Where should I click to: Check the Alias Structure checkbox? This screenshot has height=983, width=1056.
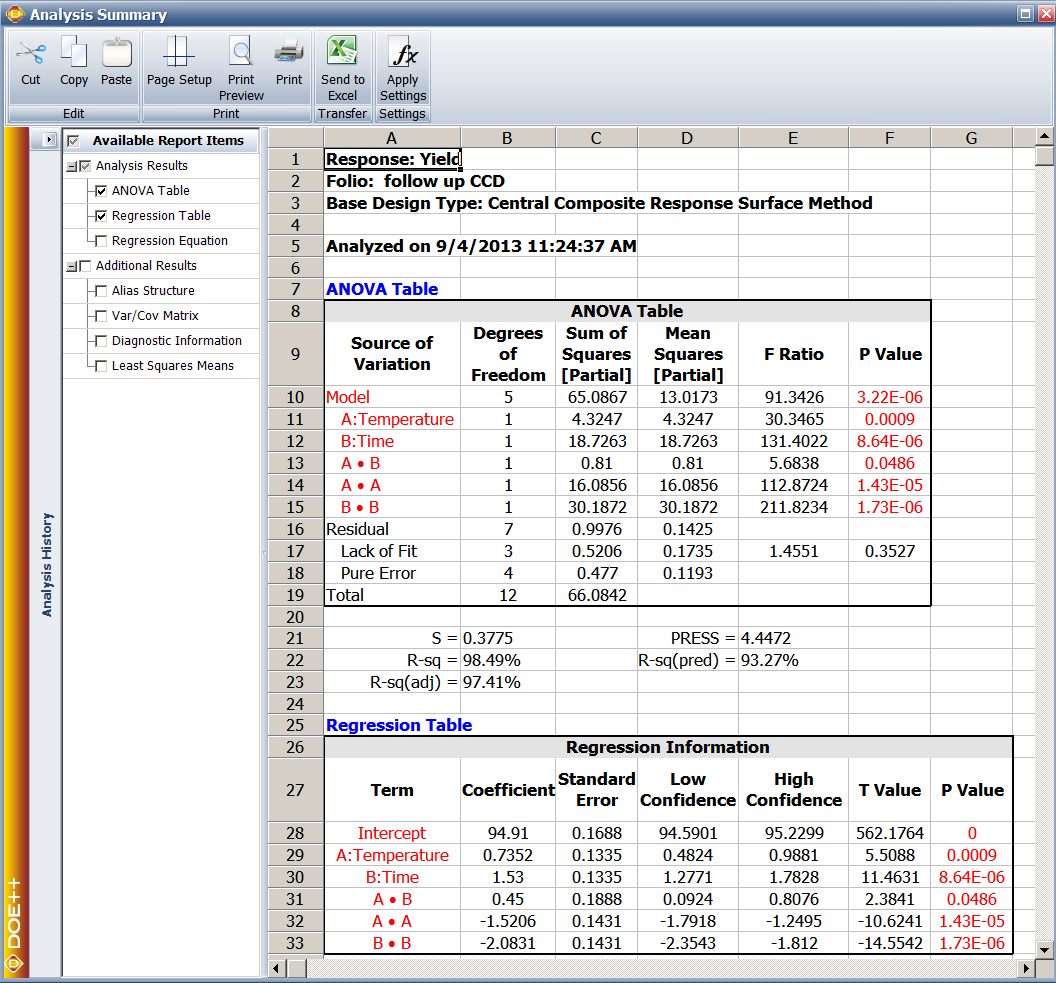click(101, 291)
